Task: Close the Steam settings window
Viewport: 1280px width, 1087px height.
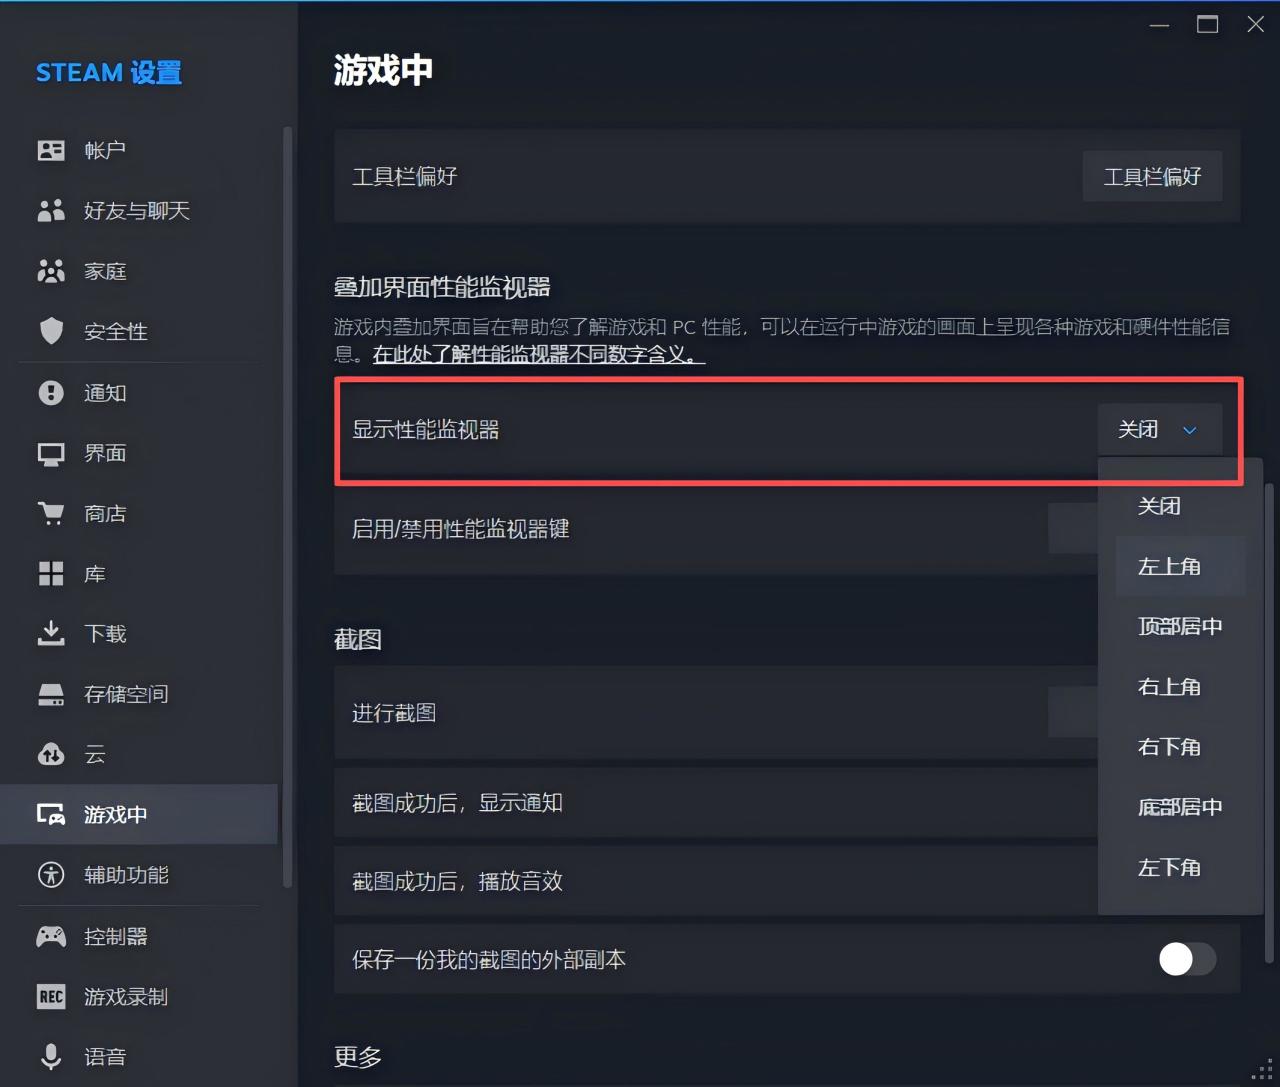Action: click(1256, 25)
